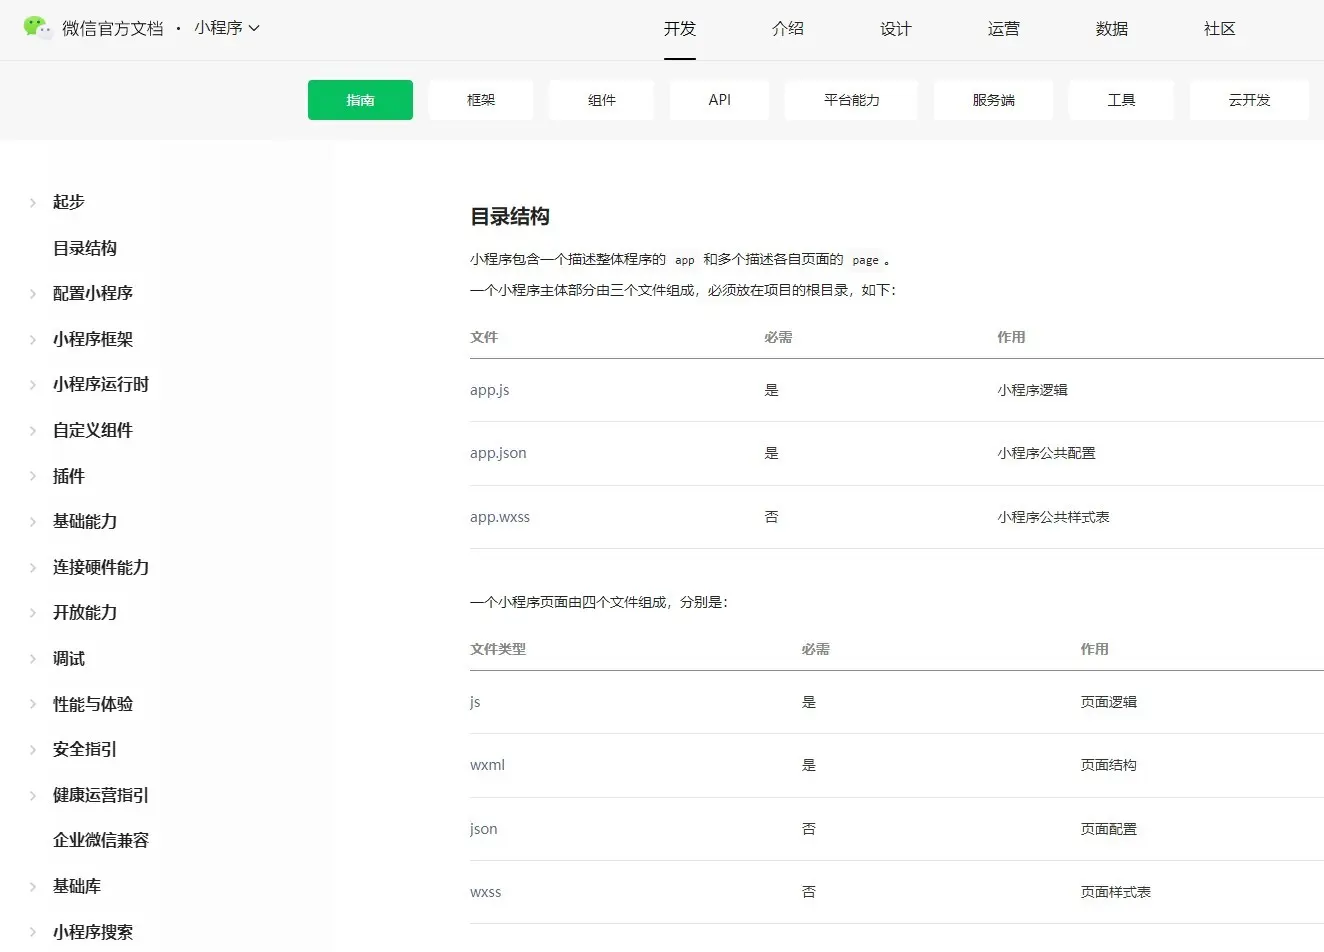1324x952 pixels.
Task: Click the 框架 category button
Action: 481,100
